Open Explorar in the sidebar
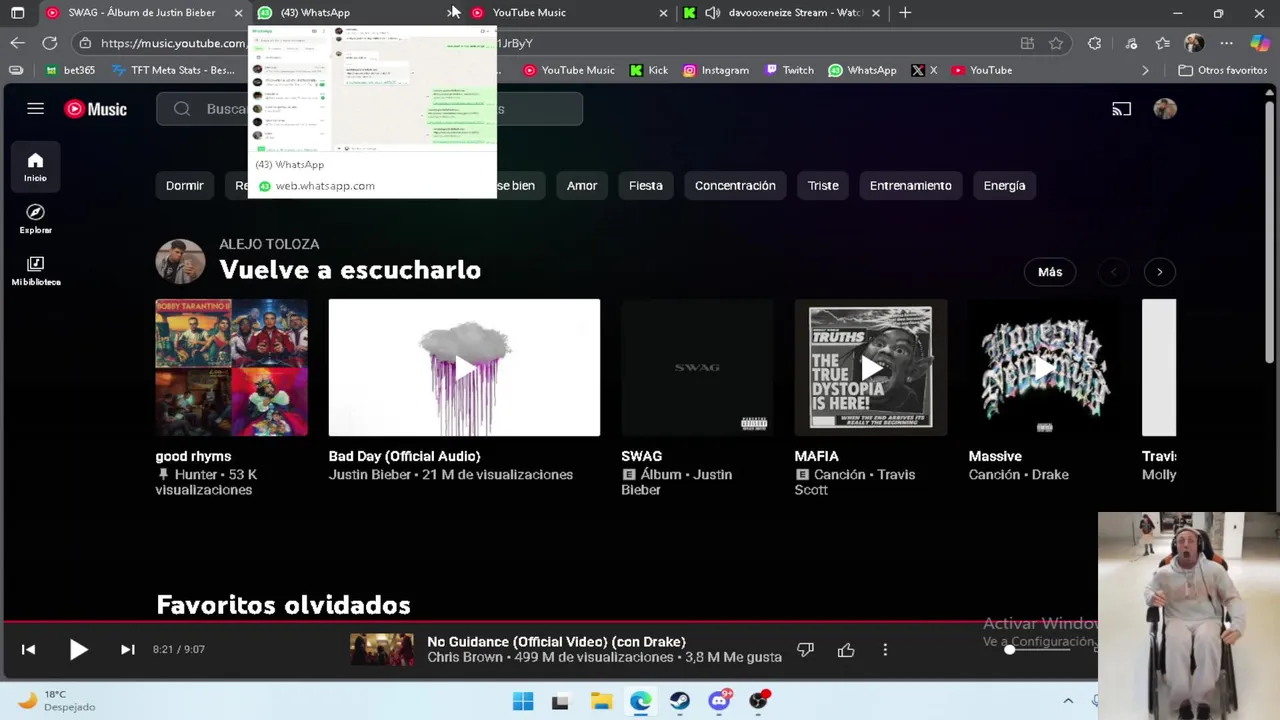Screen dimensions: 1280x720 tap(35, 219)
